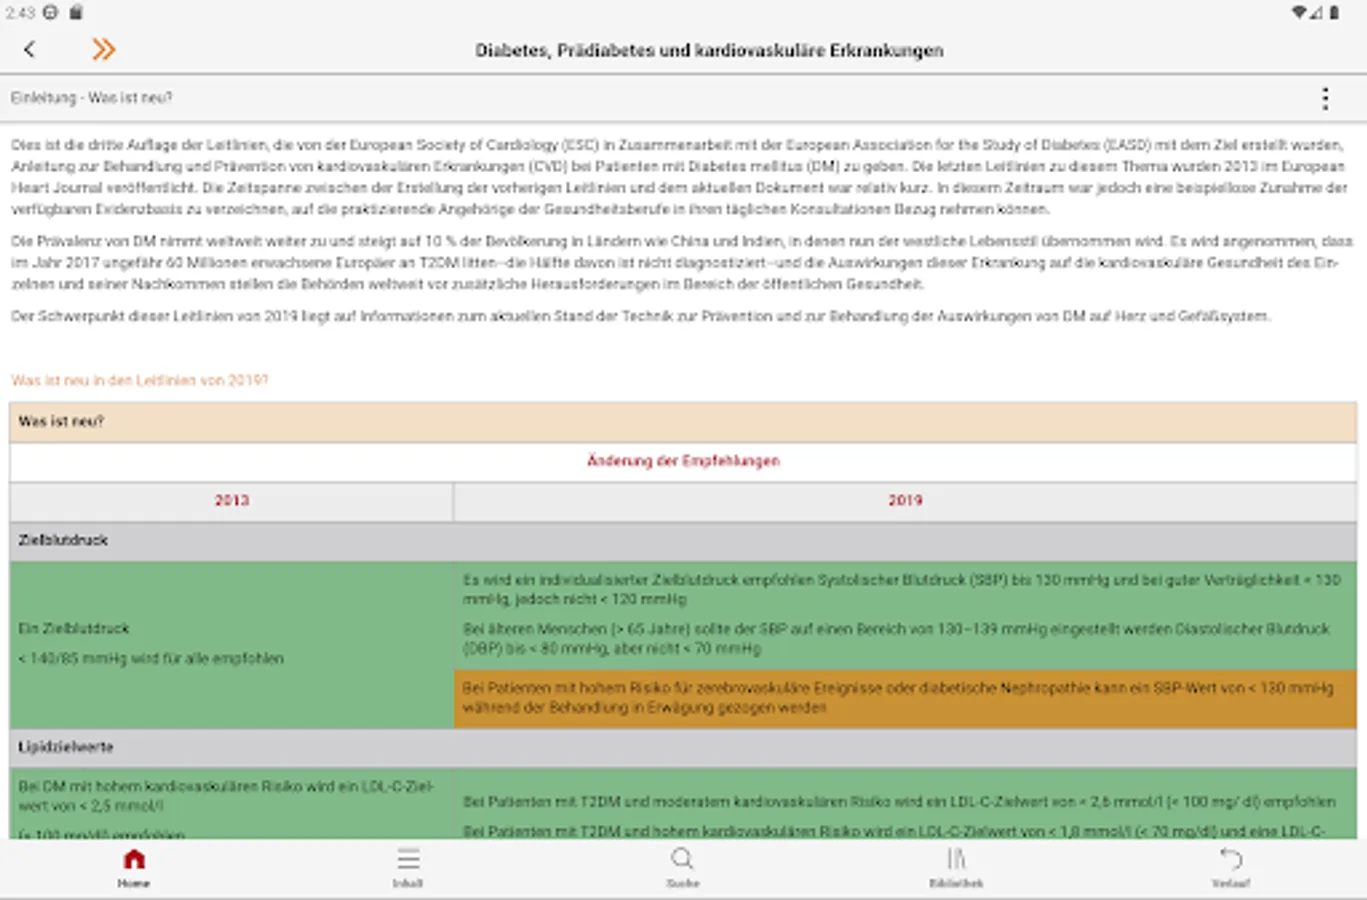Image resolution: width=1367 pixels, height=900 pixels.
Task: Select the page title 'Diabetes, Prädiabetes und kardiovaskuläre Erkrankungen'
Action: coord(709,50)
